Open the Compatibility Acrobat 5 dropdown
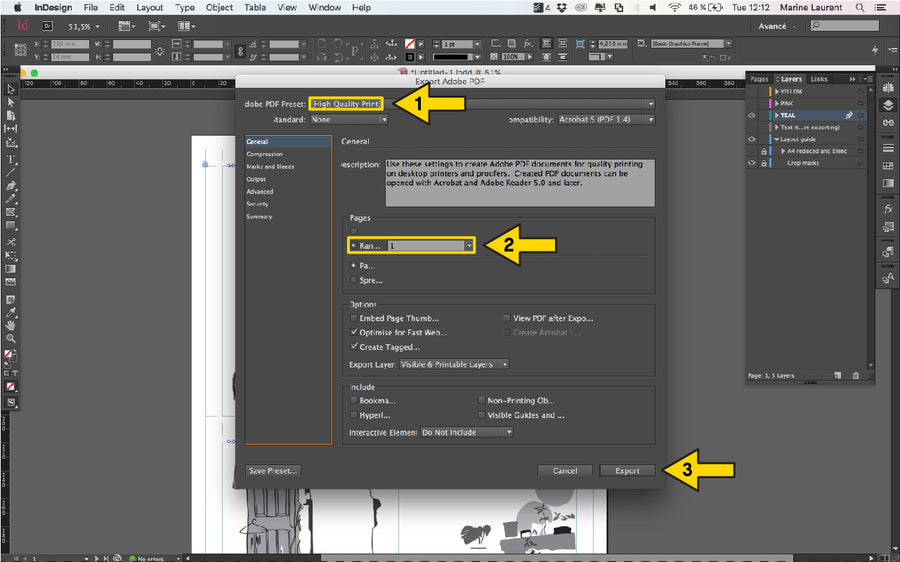The height and width of the screenshot is (562, 900). pos(606,119)
